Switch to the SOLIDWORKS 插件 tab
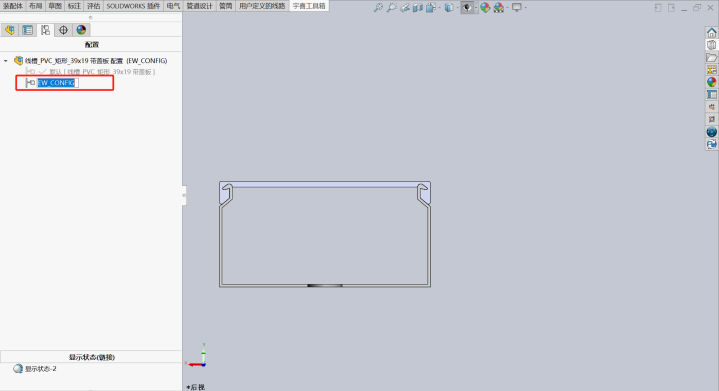 click(133, 6)
